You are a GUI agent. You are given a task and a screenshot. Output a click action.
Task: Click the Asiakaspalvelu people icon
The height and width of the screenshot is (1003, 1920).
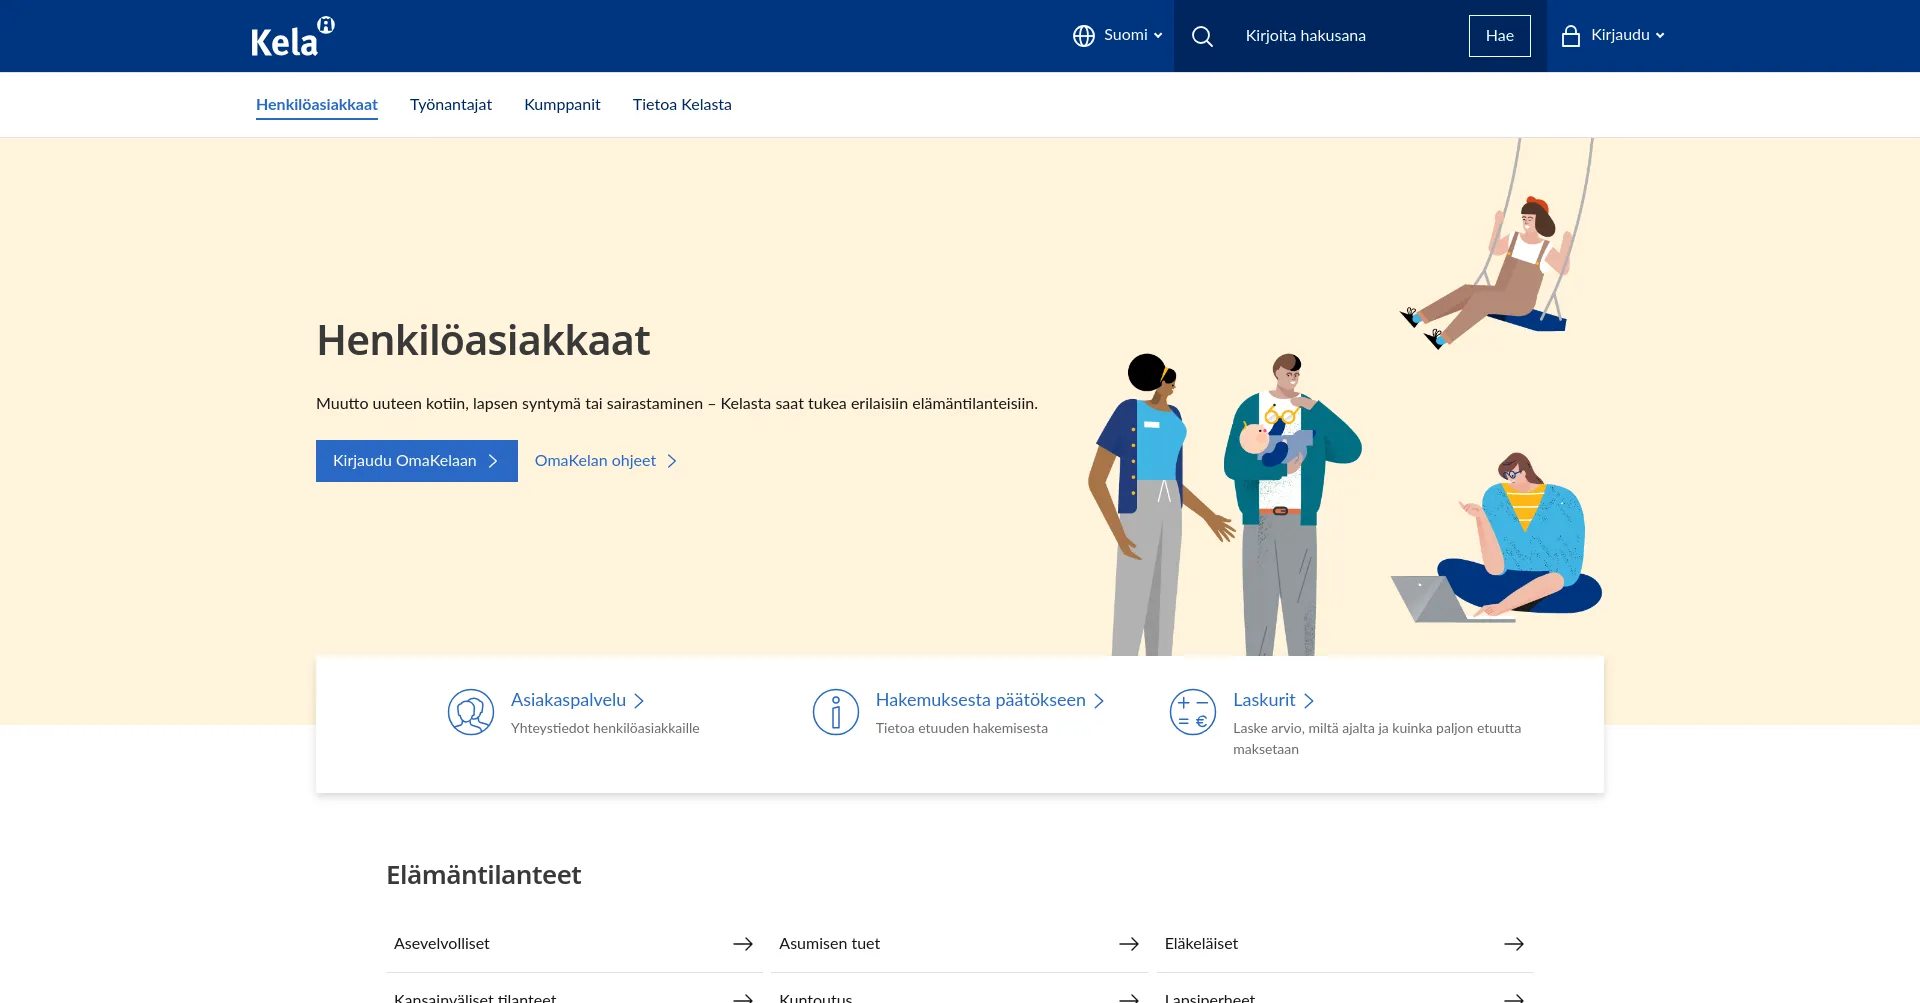pos(471,712)
